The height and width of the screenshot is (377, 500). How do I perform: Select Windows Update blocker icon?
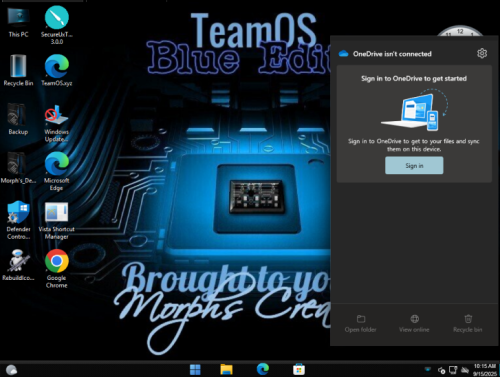coord(57,123)
